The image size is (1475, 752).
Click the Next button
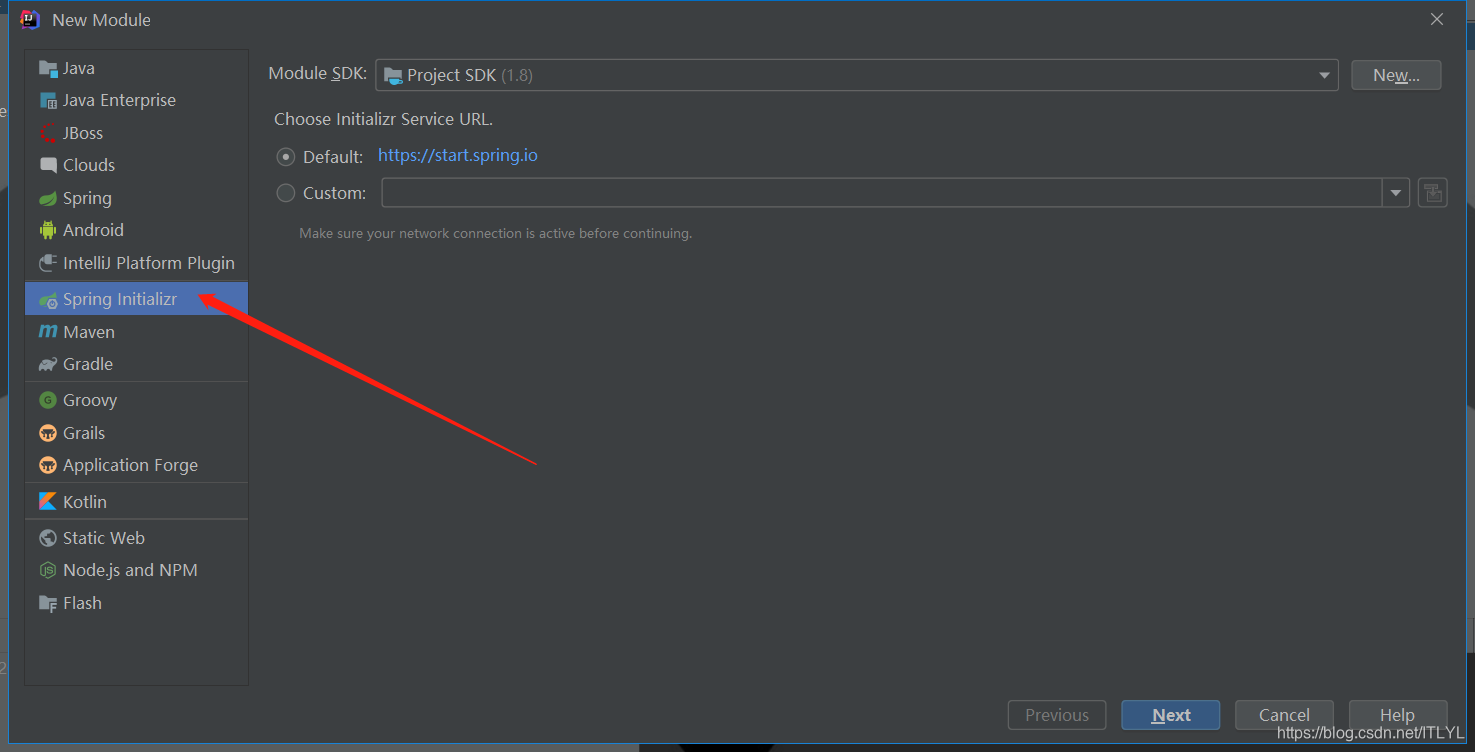click(x=1170, y=715)
